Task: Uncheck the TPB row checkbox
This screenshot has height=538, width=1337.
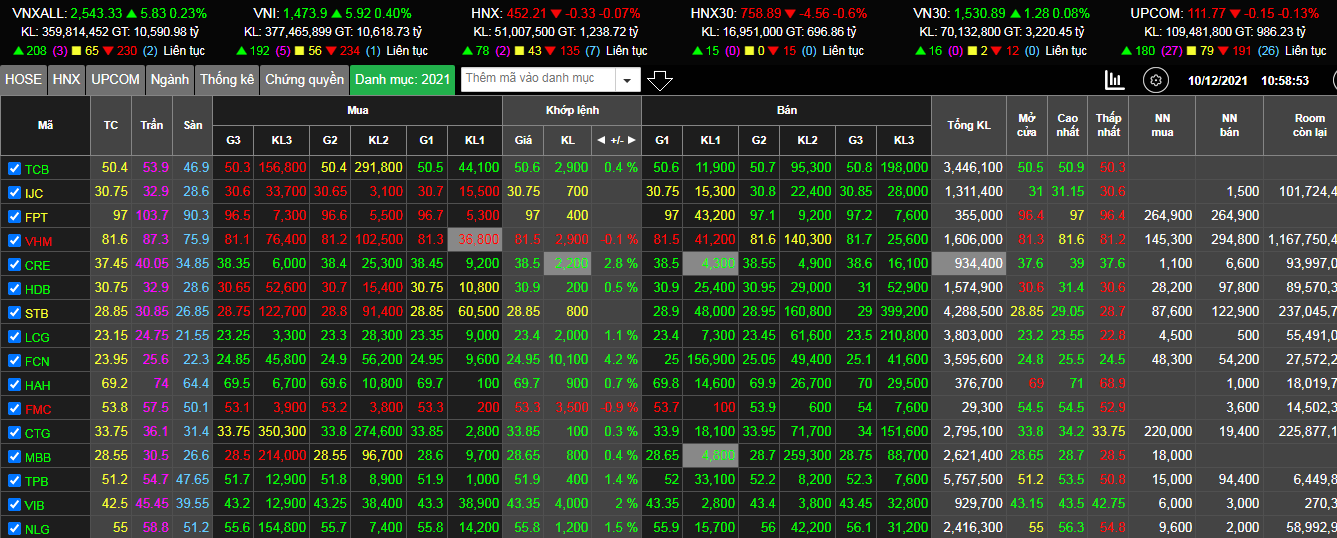Action: point(14,481)
